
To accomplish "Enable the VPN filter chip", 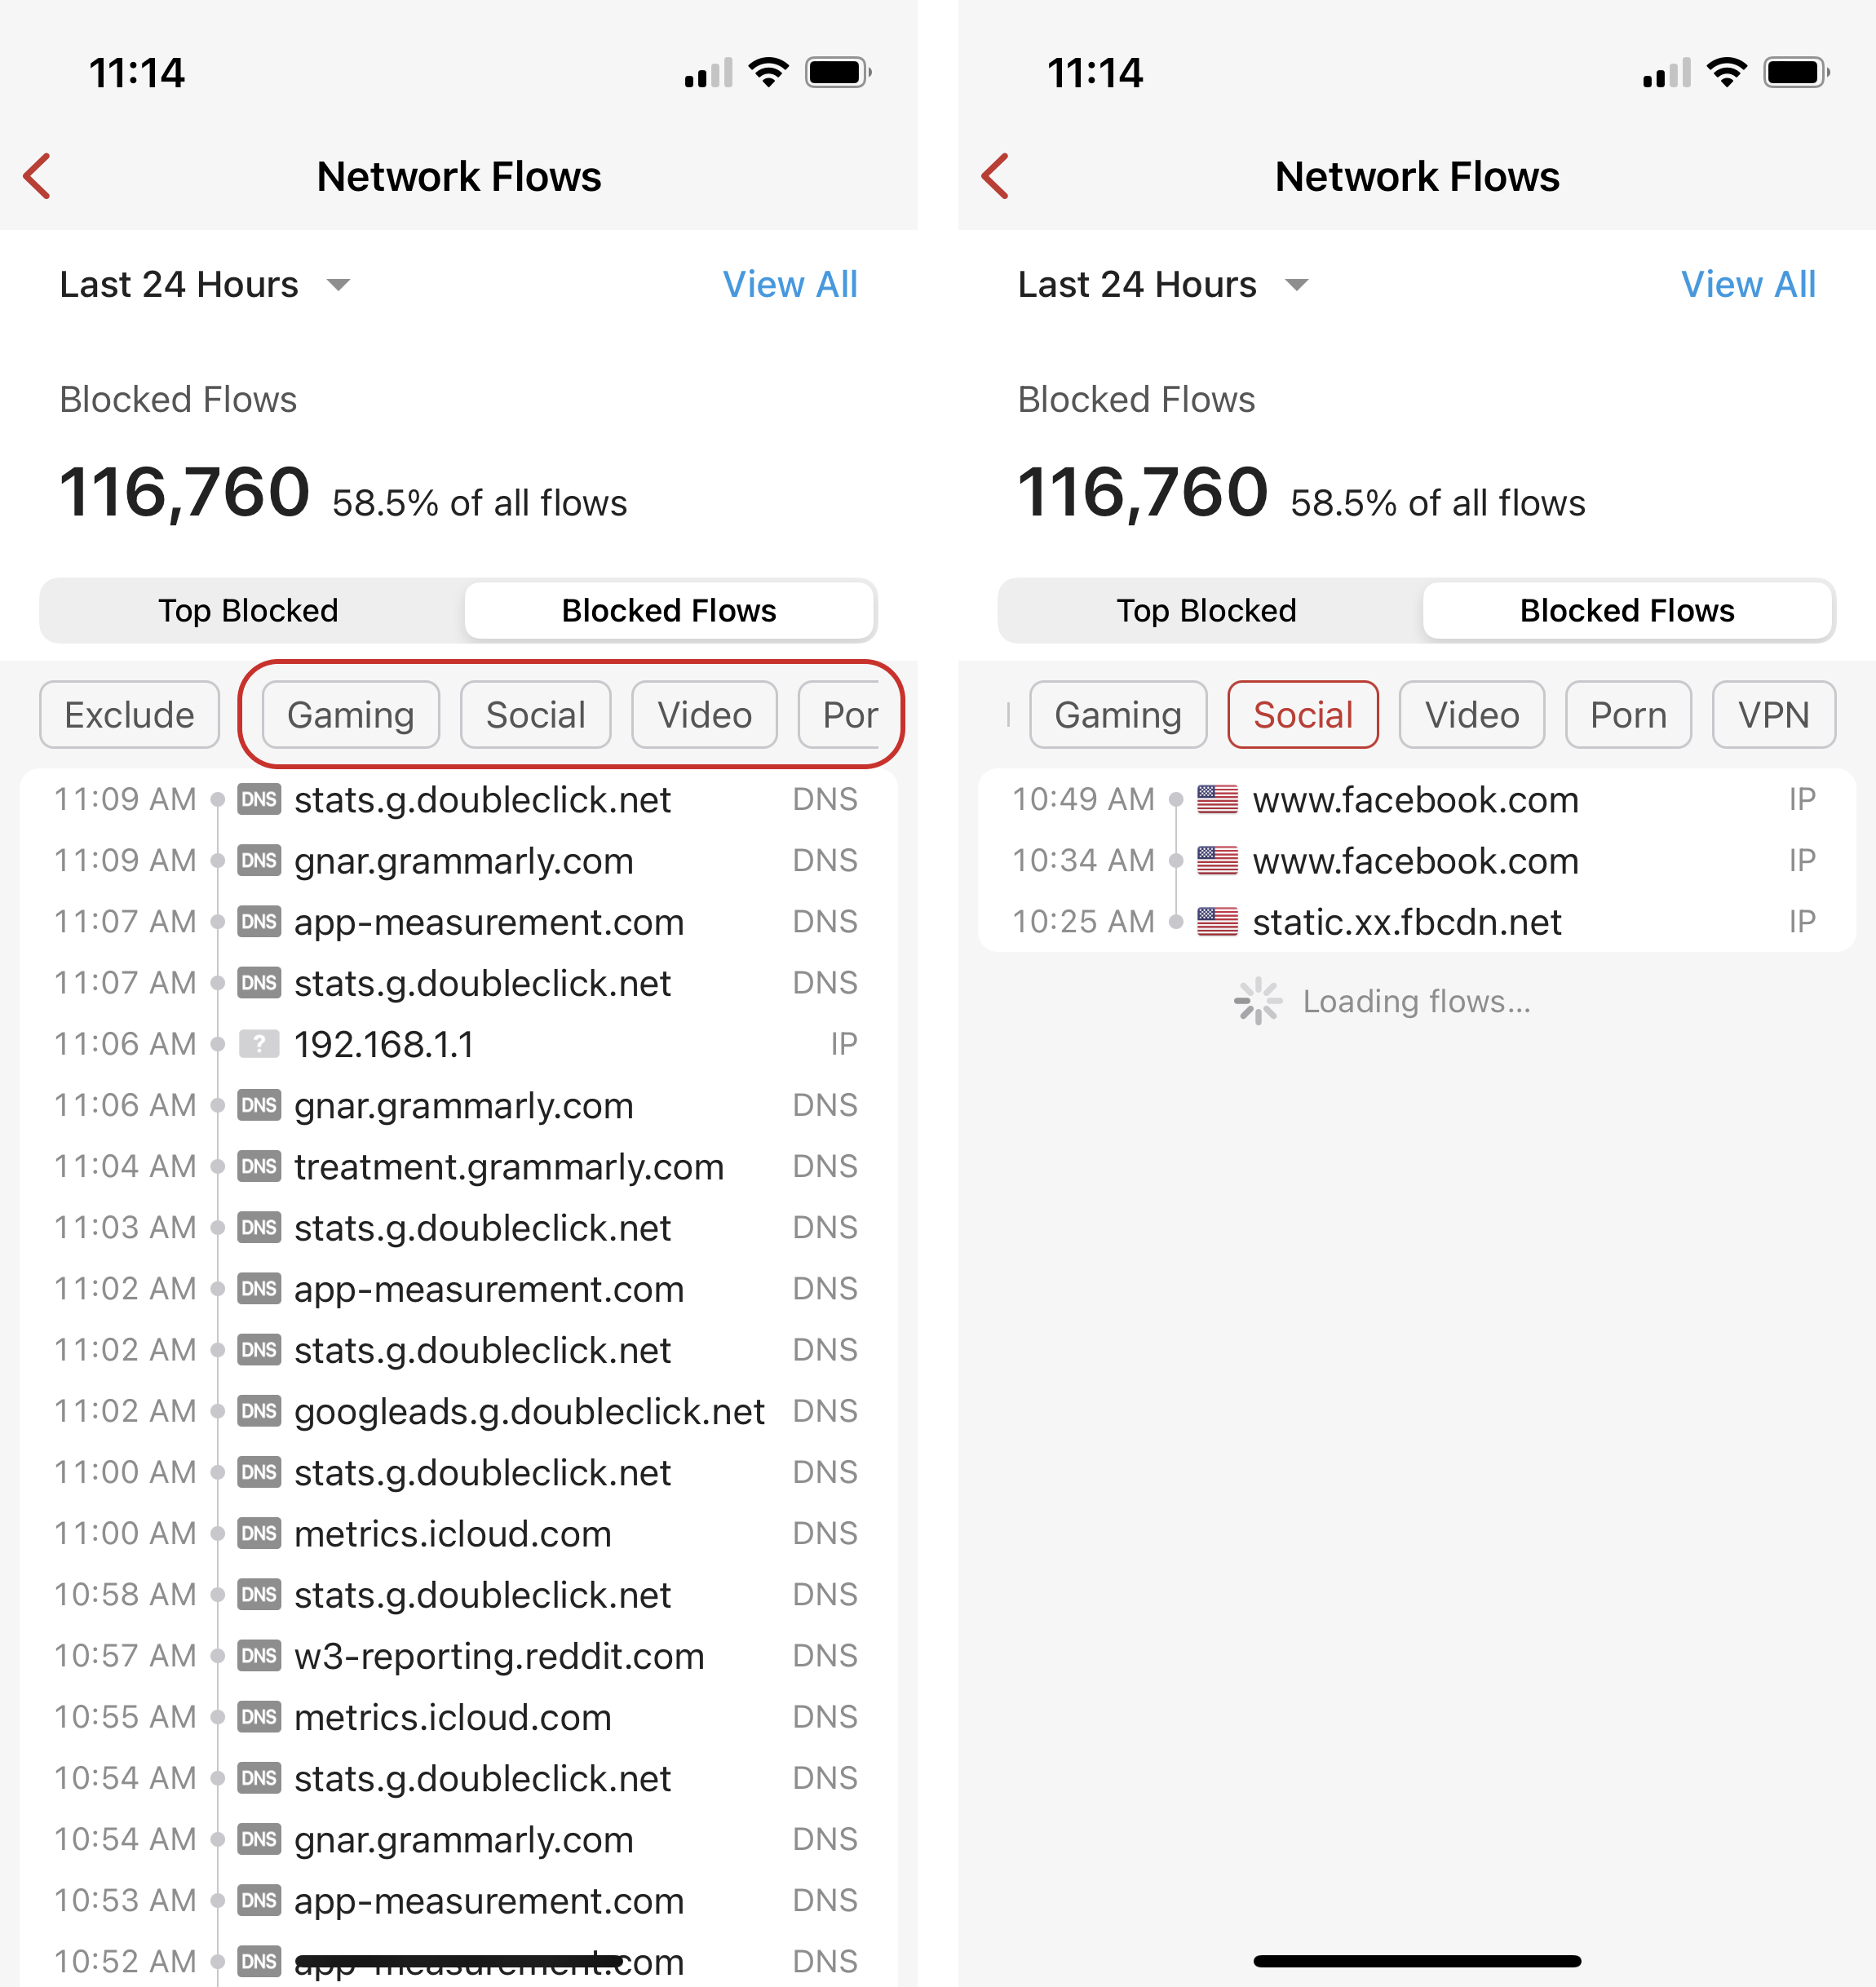I will (x=1773, y=715).
